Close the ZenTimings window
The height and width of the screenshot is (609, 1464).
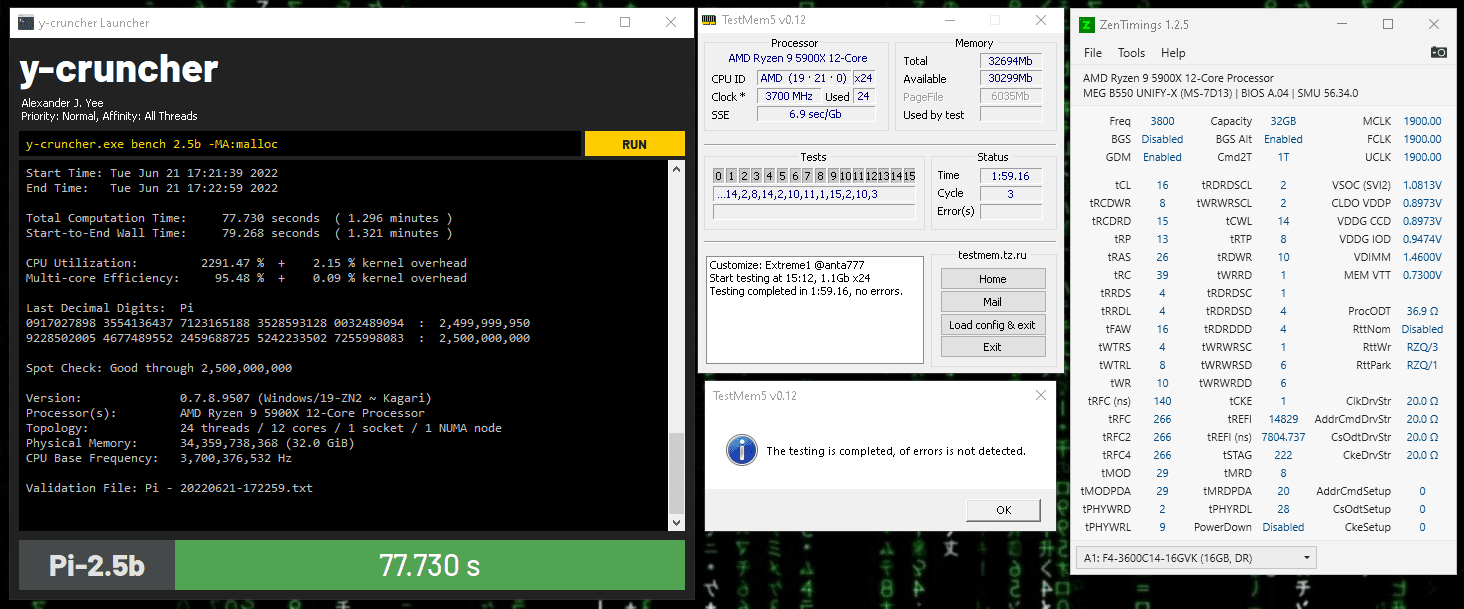(1433, 24)
